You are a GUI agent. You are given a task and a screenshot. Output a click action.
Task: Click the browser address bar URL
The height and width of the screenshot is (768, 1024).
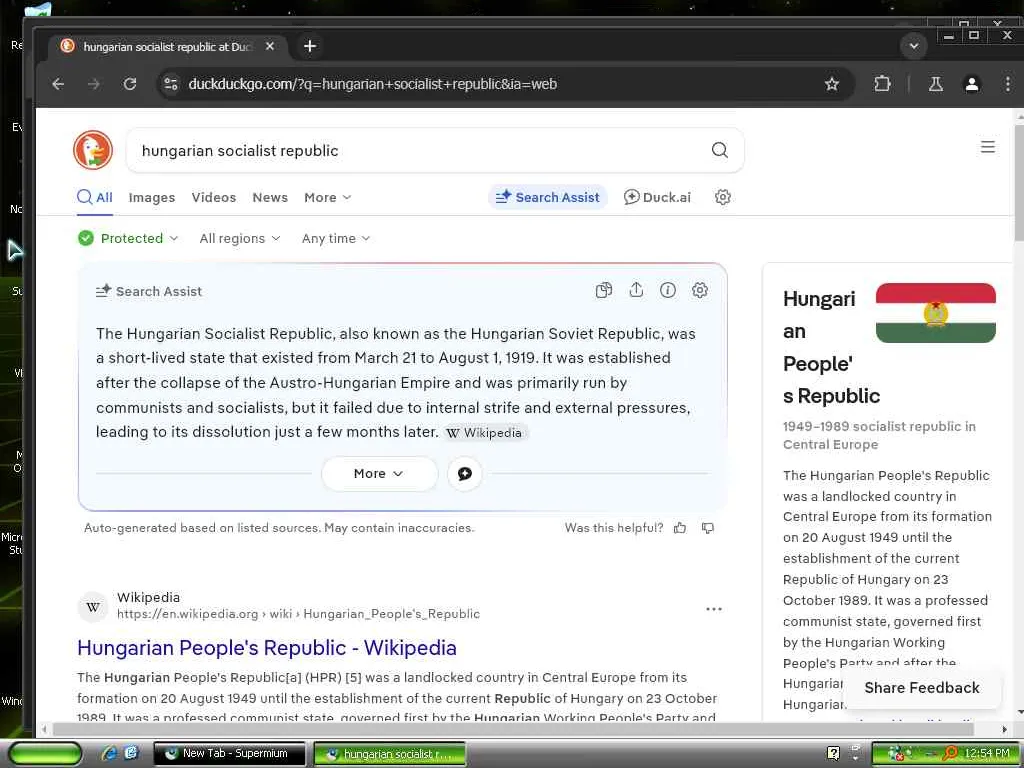click(x=372, y=84)
